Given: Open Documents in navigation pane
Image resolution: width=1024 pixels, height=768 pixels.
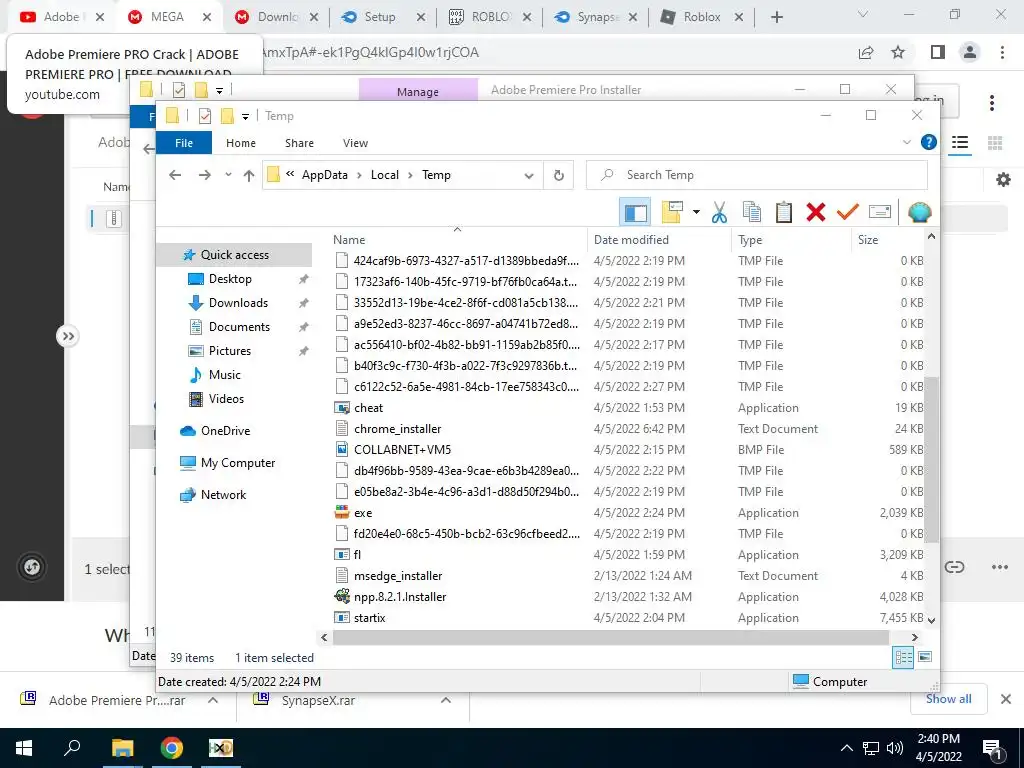Looking at the screenshot, I should pos(239,327).
